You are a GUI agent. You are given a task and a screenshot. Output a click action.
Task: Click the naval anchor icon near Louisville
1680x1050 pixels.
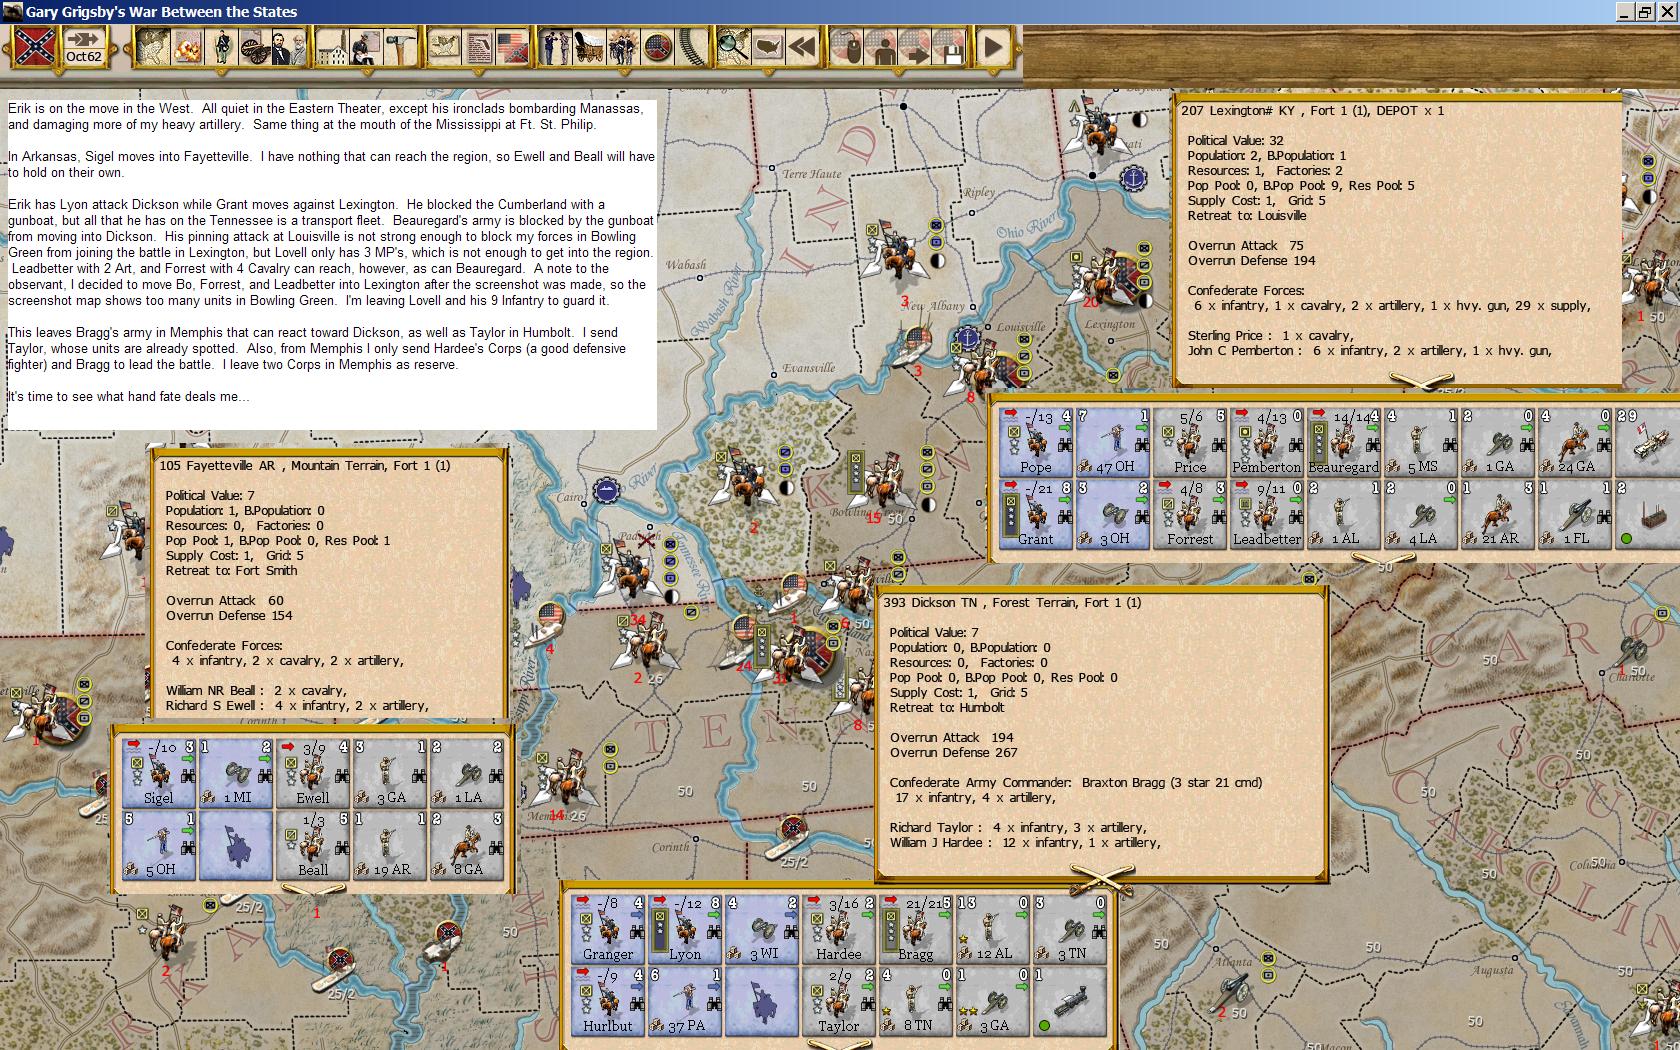pos(966,337)
